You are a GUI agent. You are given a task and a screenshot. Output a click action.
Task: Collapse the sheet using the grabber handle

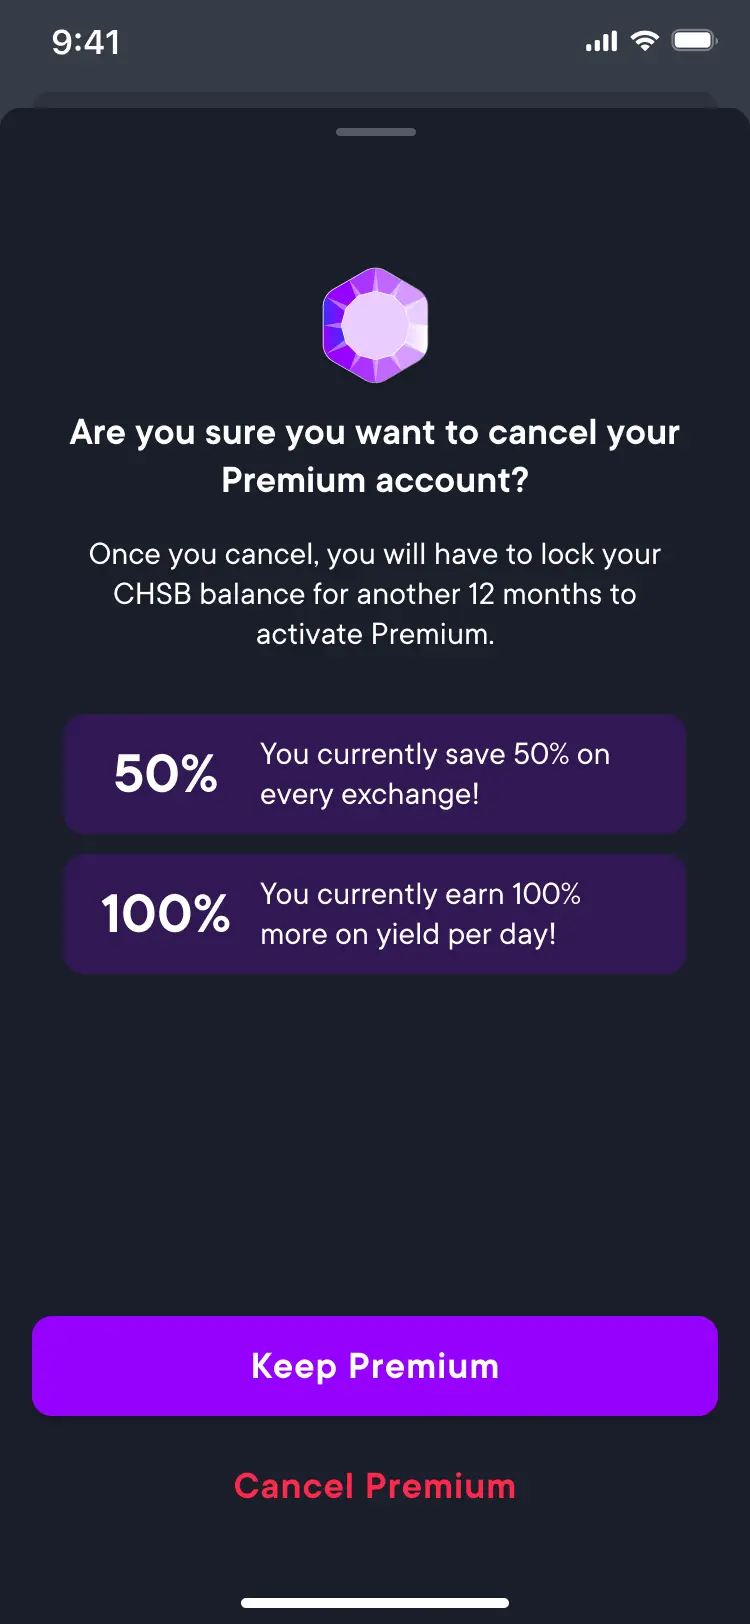coord(375,130)
